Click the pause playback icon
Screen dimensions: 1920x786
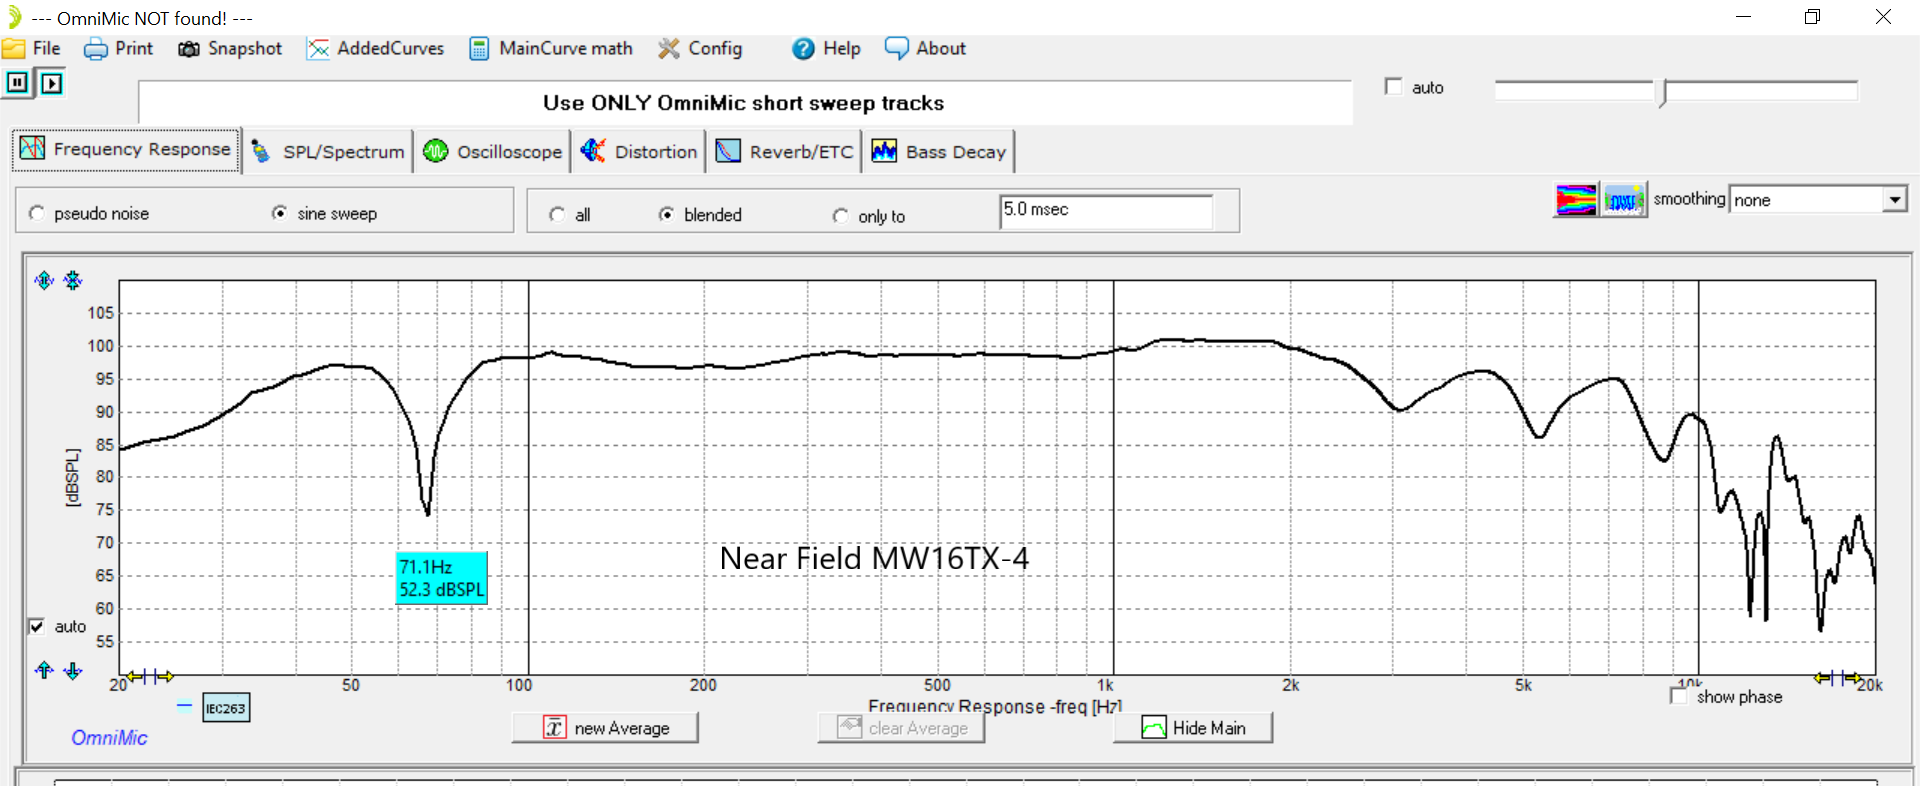point(17,83)
